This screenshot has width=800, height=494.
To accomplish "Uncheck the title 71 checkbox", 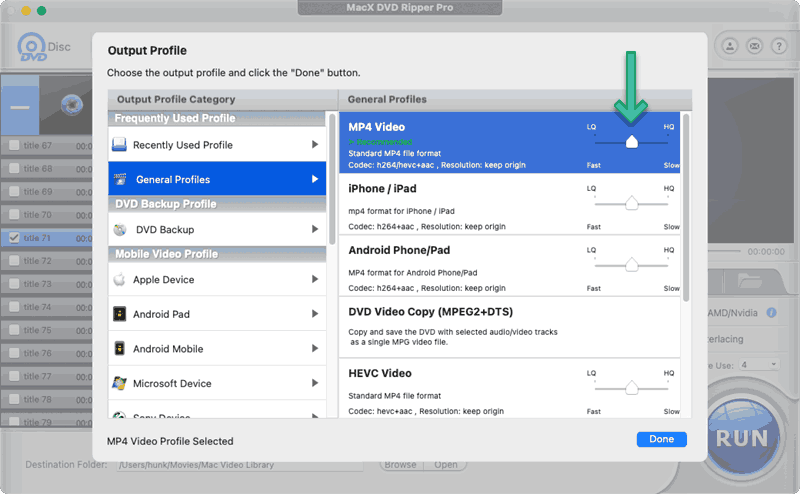I will (14, 238).
